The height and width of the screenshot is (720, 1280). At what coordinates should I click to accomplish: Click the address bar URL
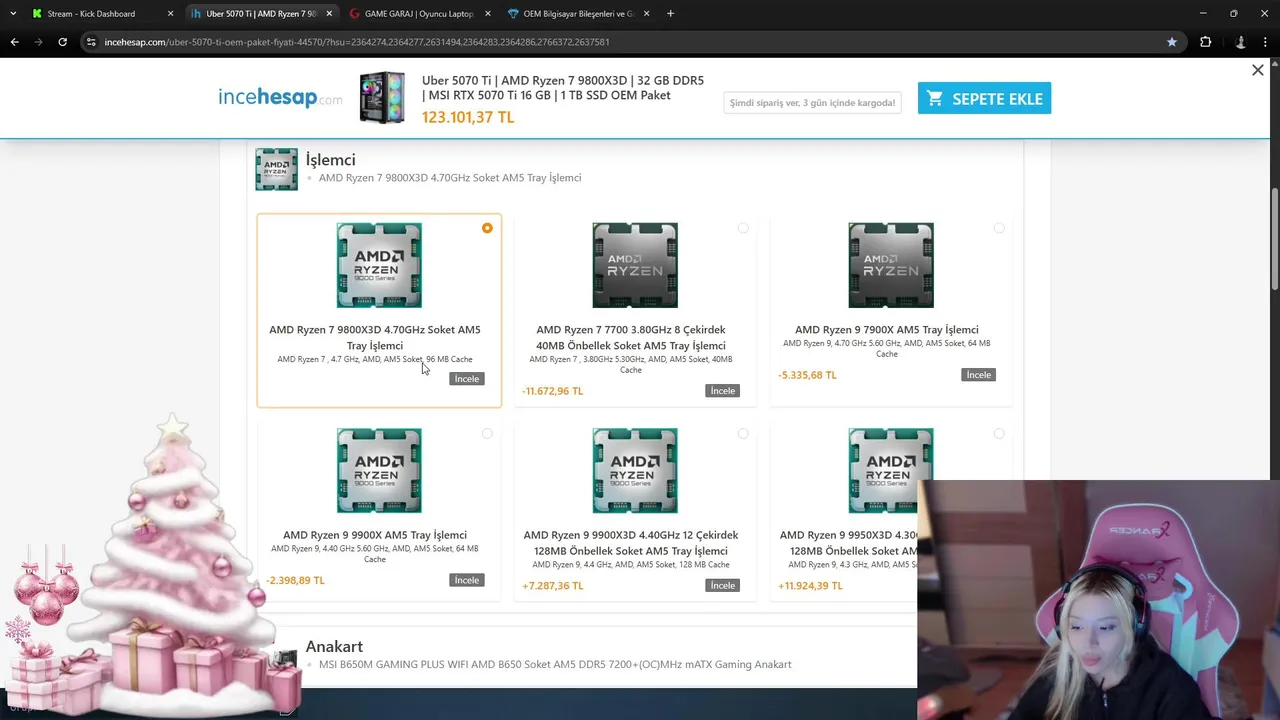[357, 42]
